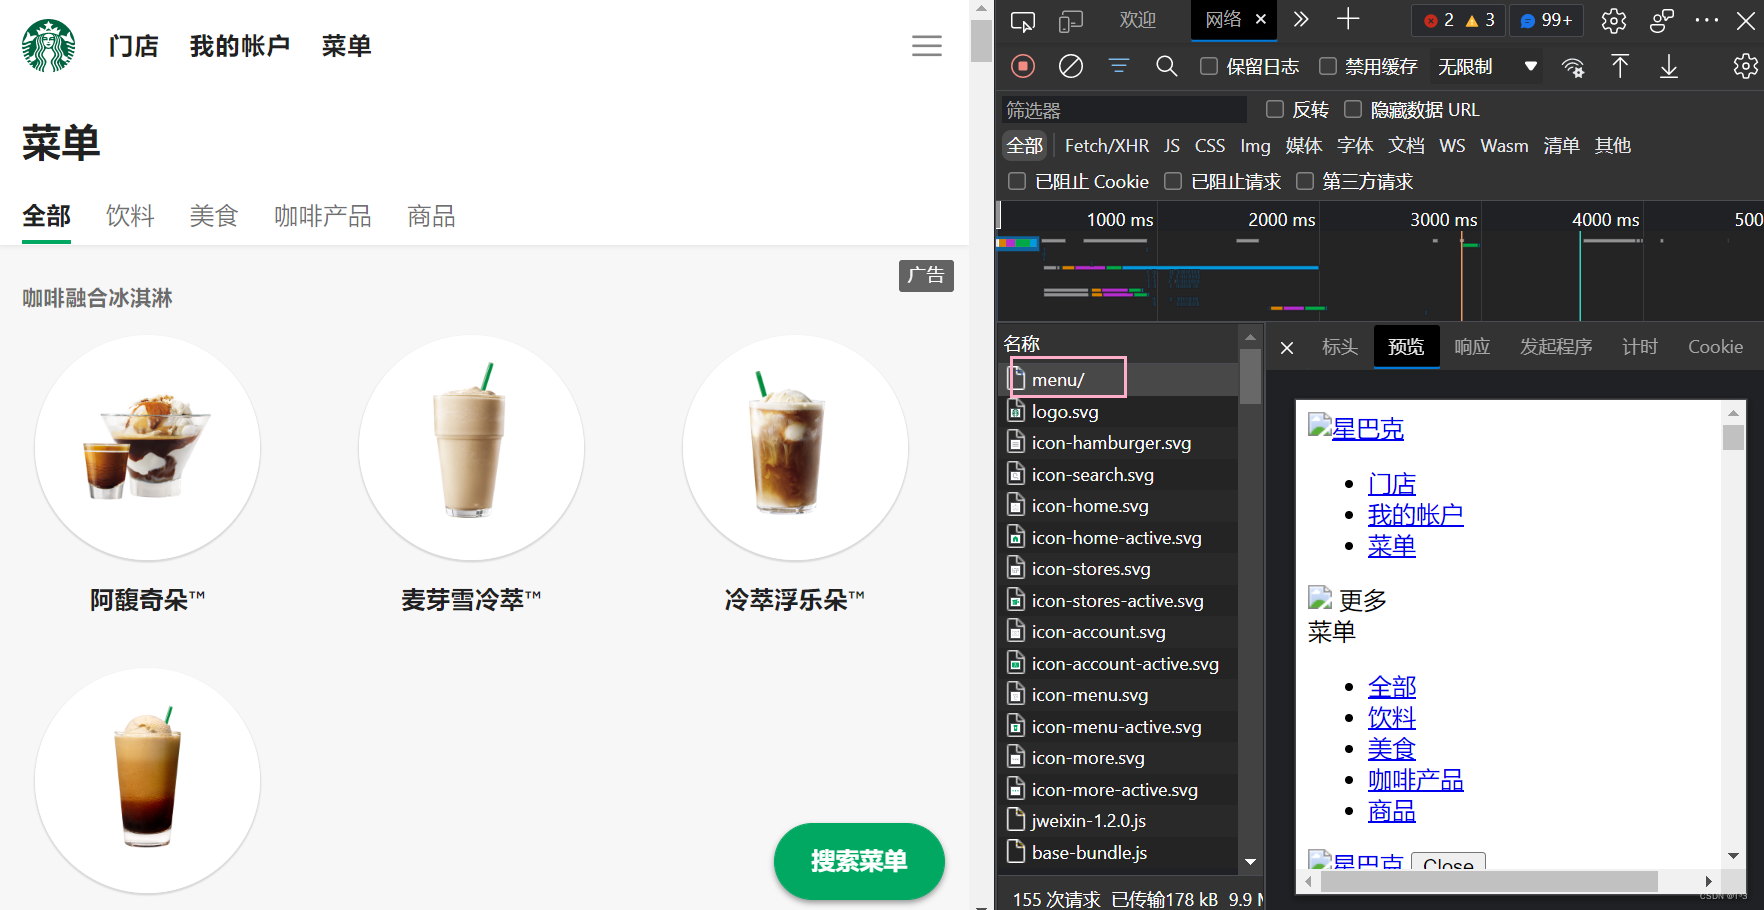Enable the 保留日志 checkbox
This screenshot has width=1764, height=910.
coord(1208,66)
